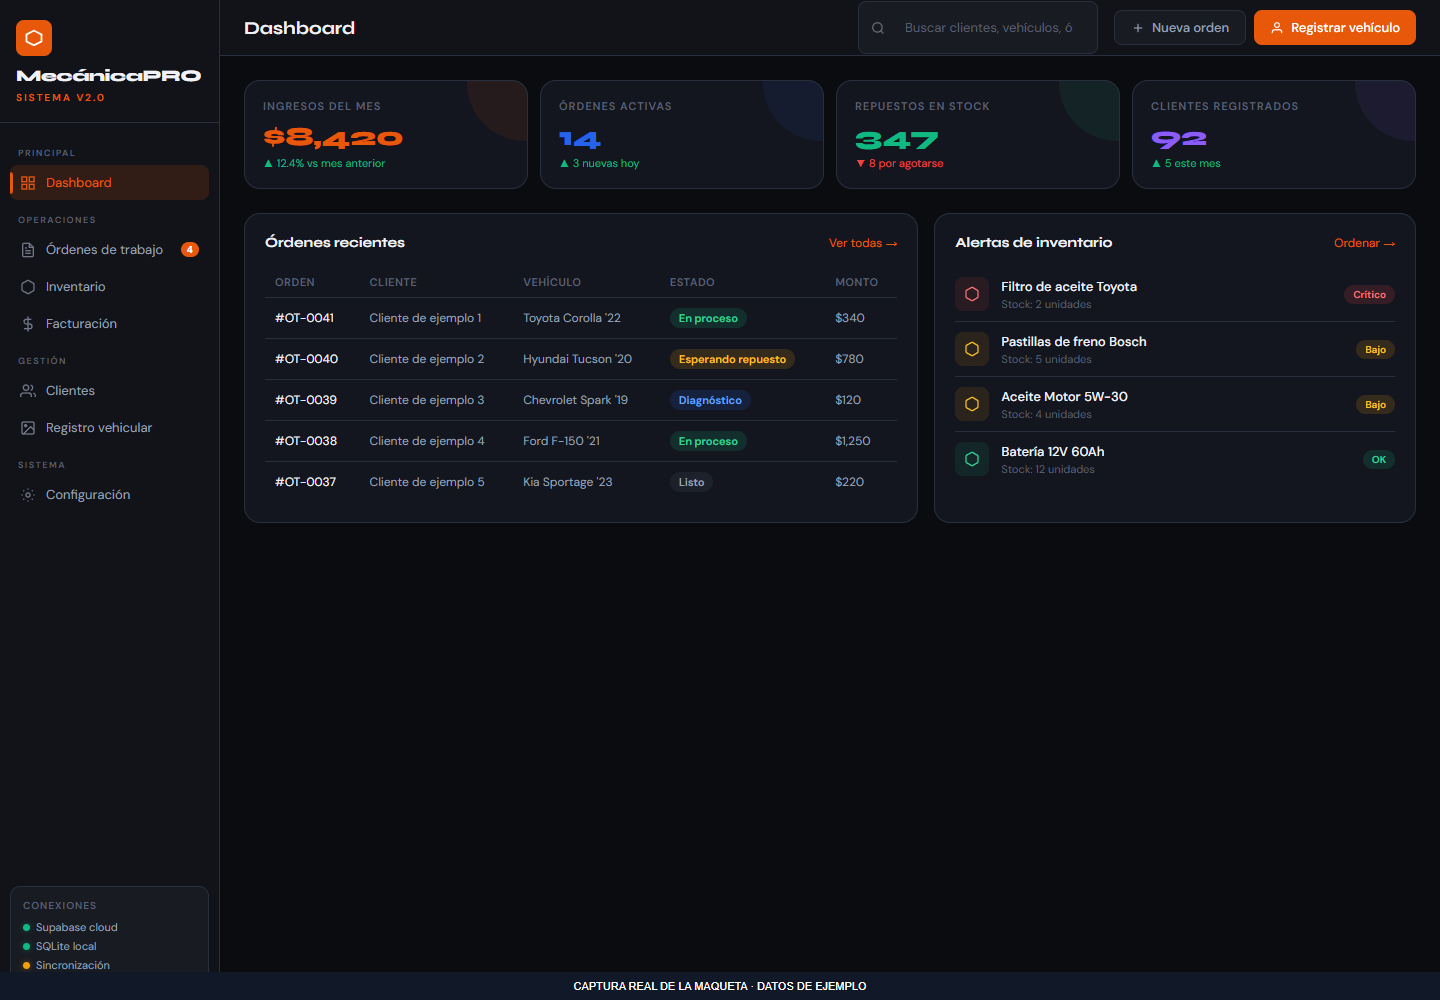1440x1000 pixels.
Task: Open the Dashboard menu item
Action: point(110,183)
